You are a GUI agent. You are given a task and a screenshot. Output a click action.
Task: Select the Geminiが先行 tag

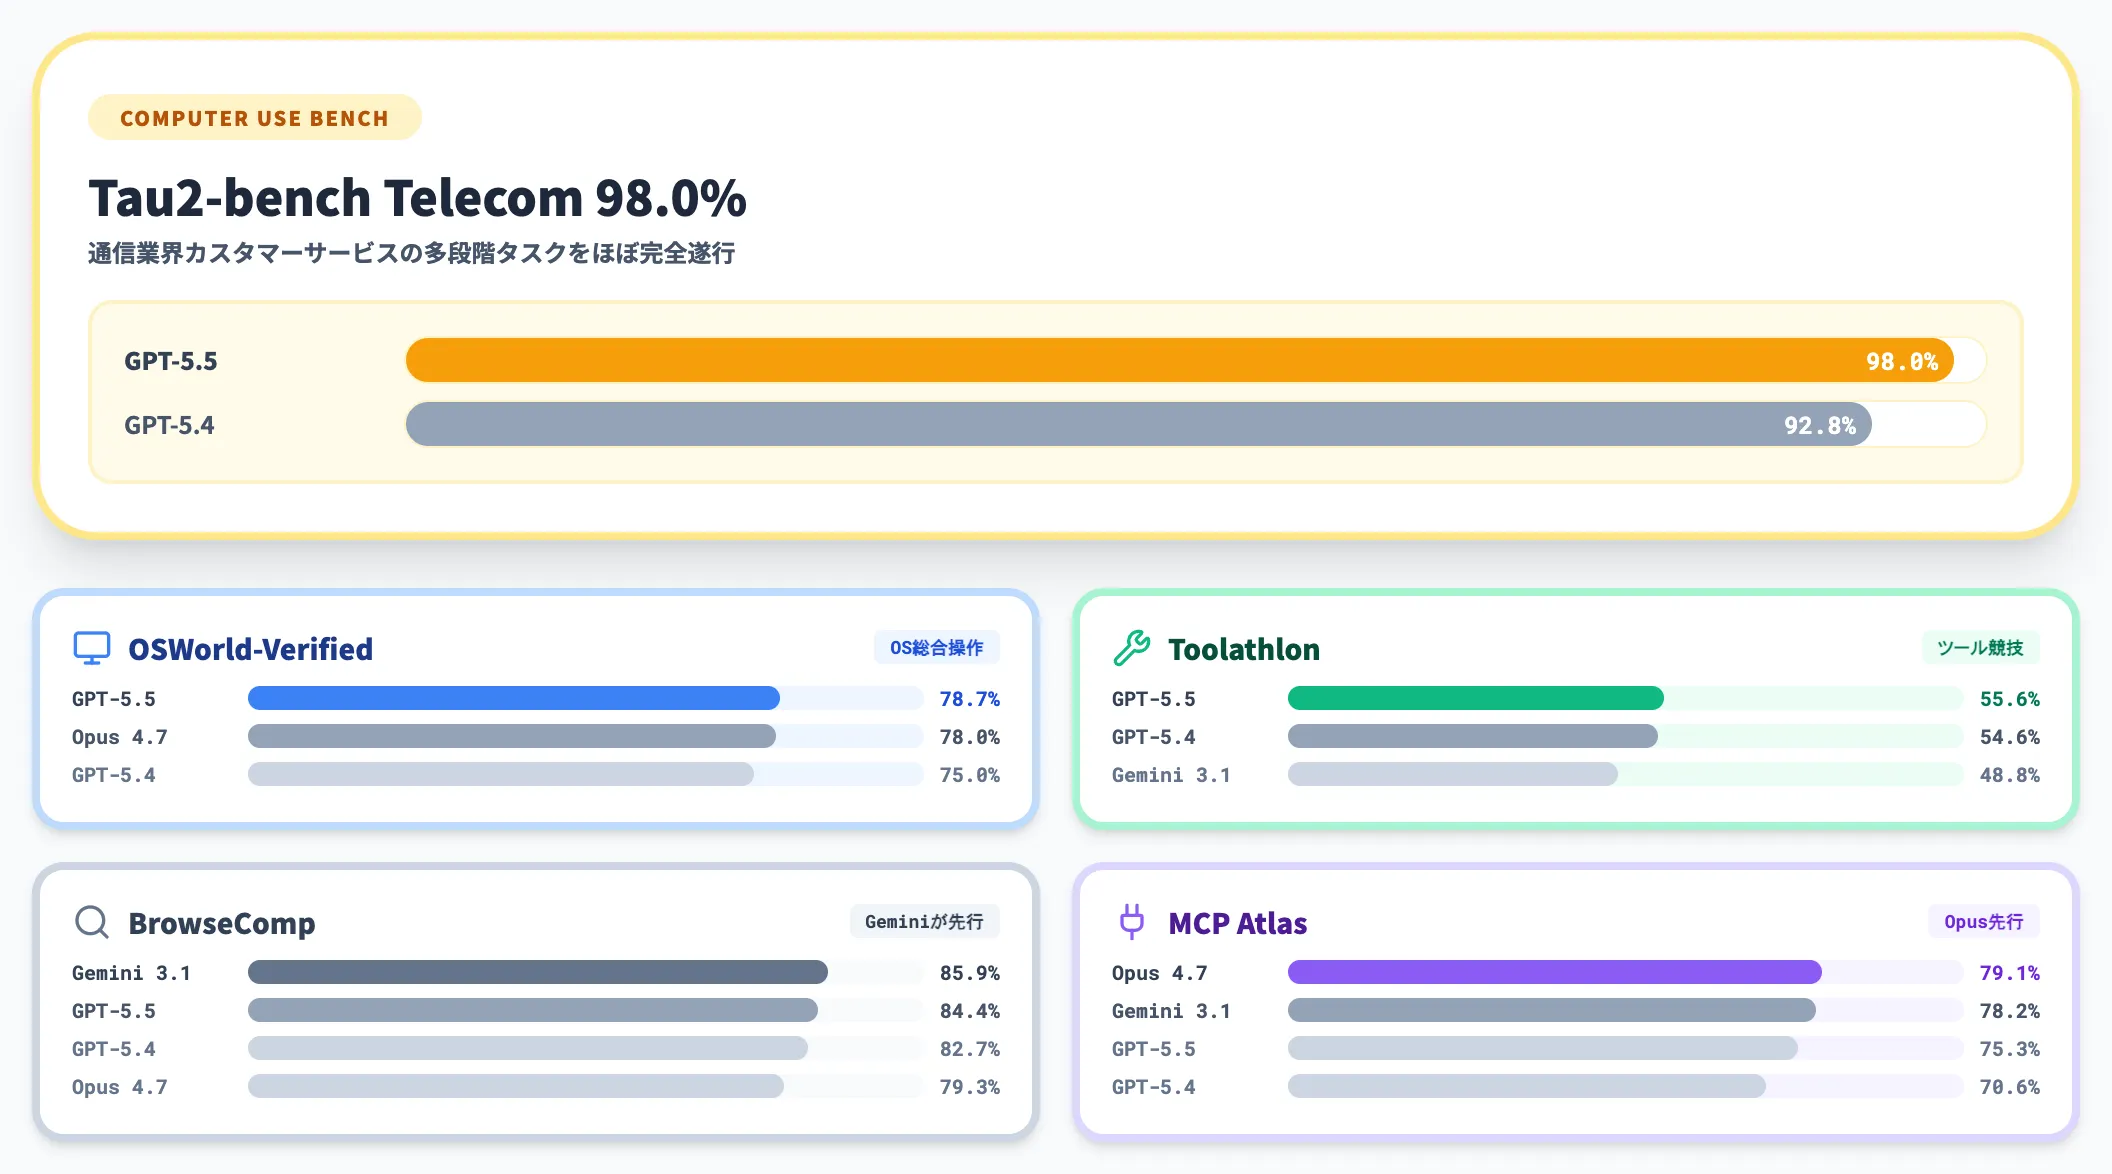click(924, 922)
